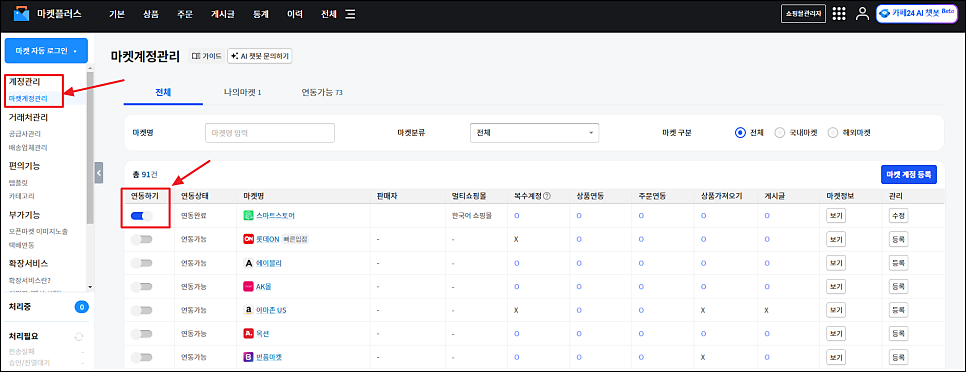Viewport: 966px width, 372px height.
Task: Click 등록 button in AK몰 row
Action: [x=898, y=286]
